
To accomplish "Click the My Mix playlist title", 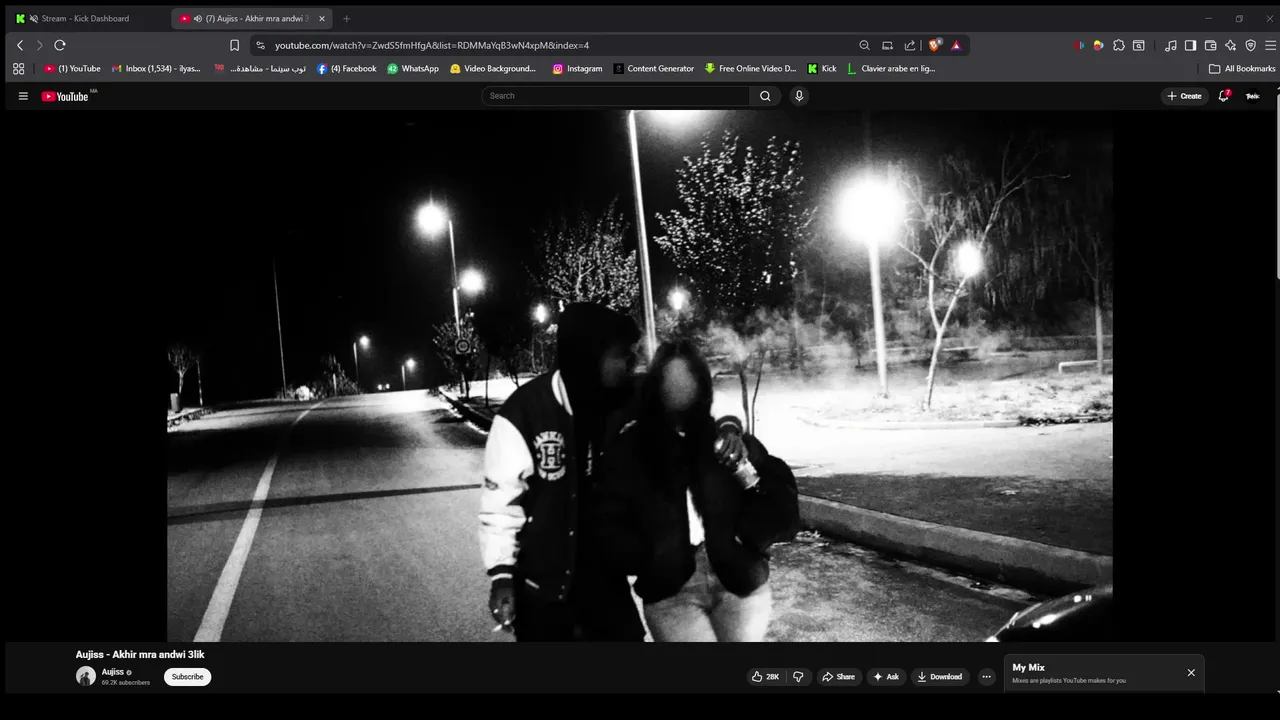I will [x=1028, y=668].
